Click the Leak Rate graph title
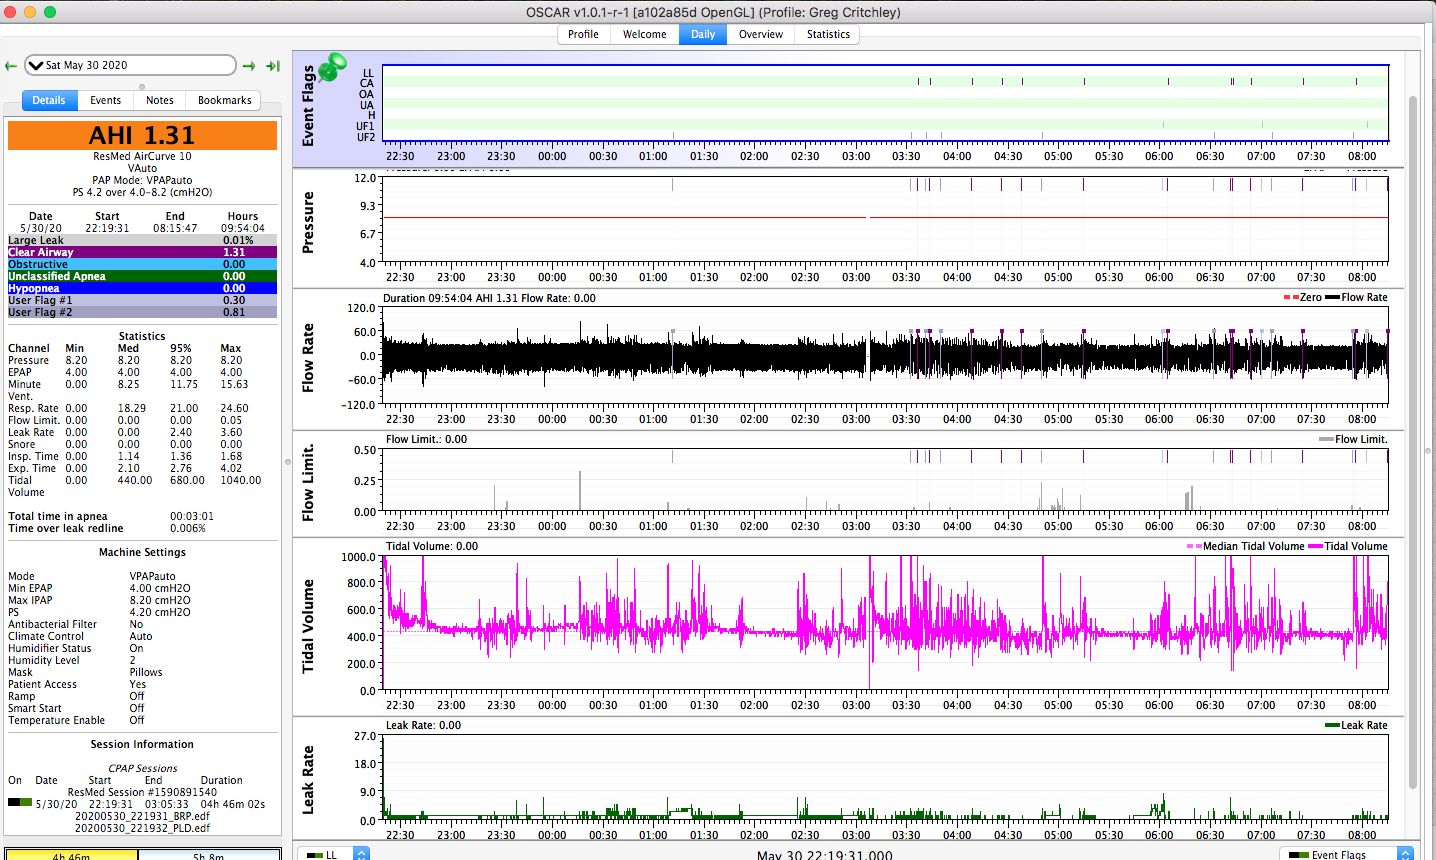The height and width of the screenshot is (860, 1436). tap(308, 779)
